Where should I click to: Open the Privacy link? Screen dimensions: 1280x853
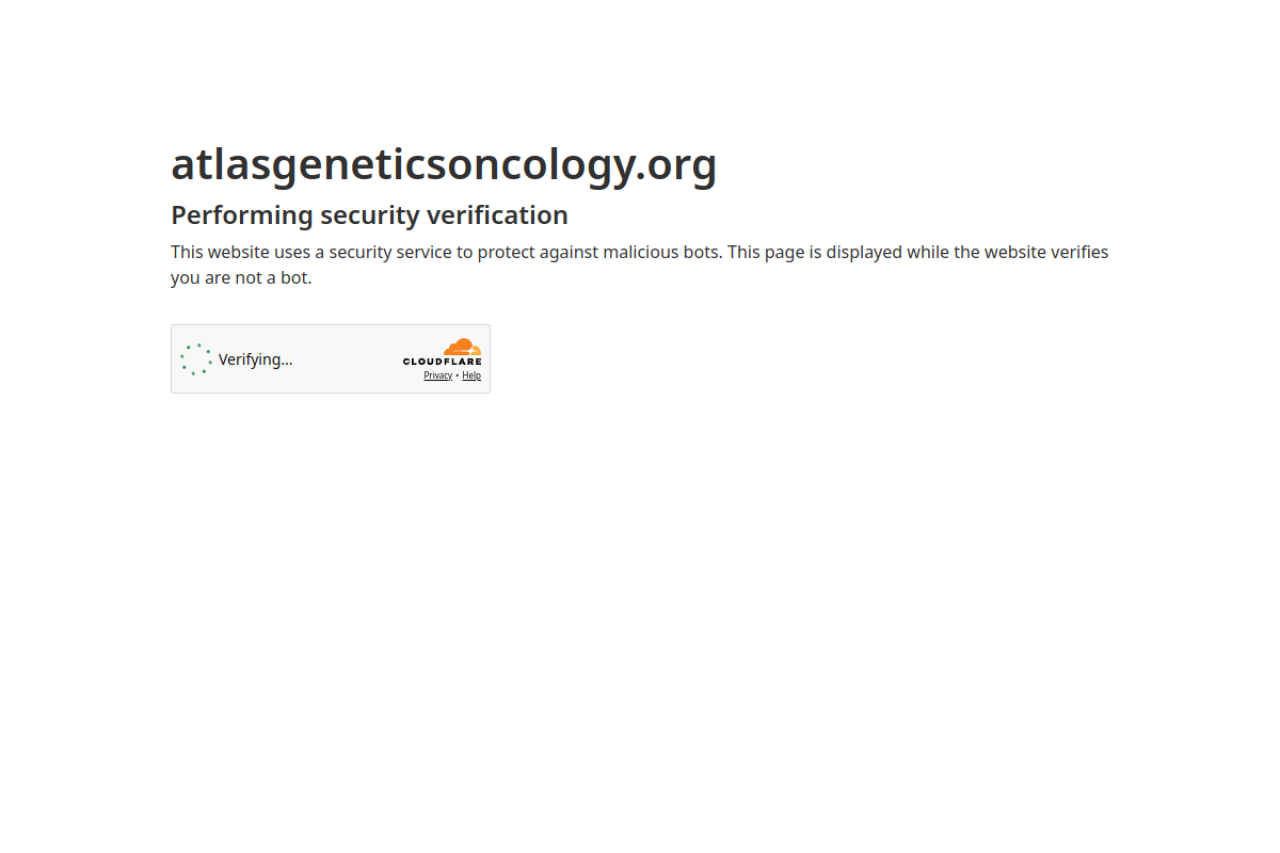(438, 376)
